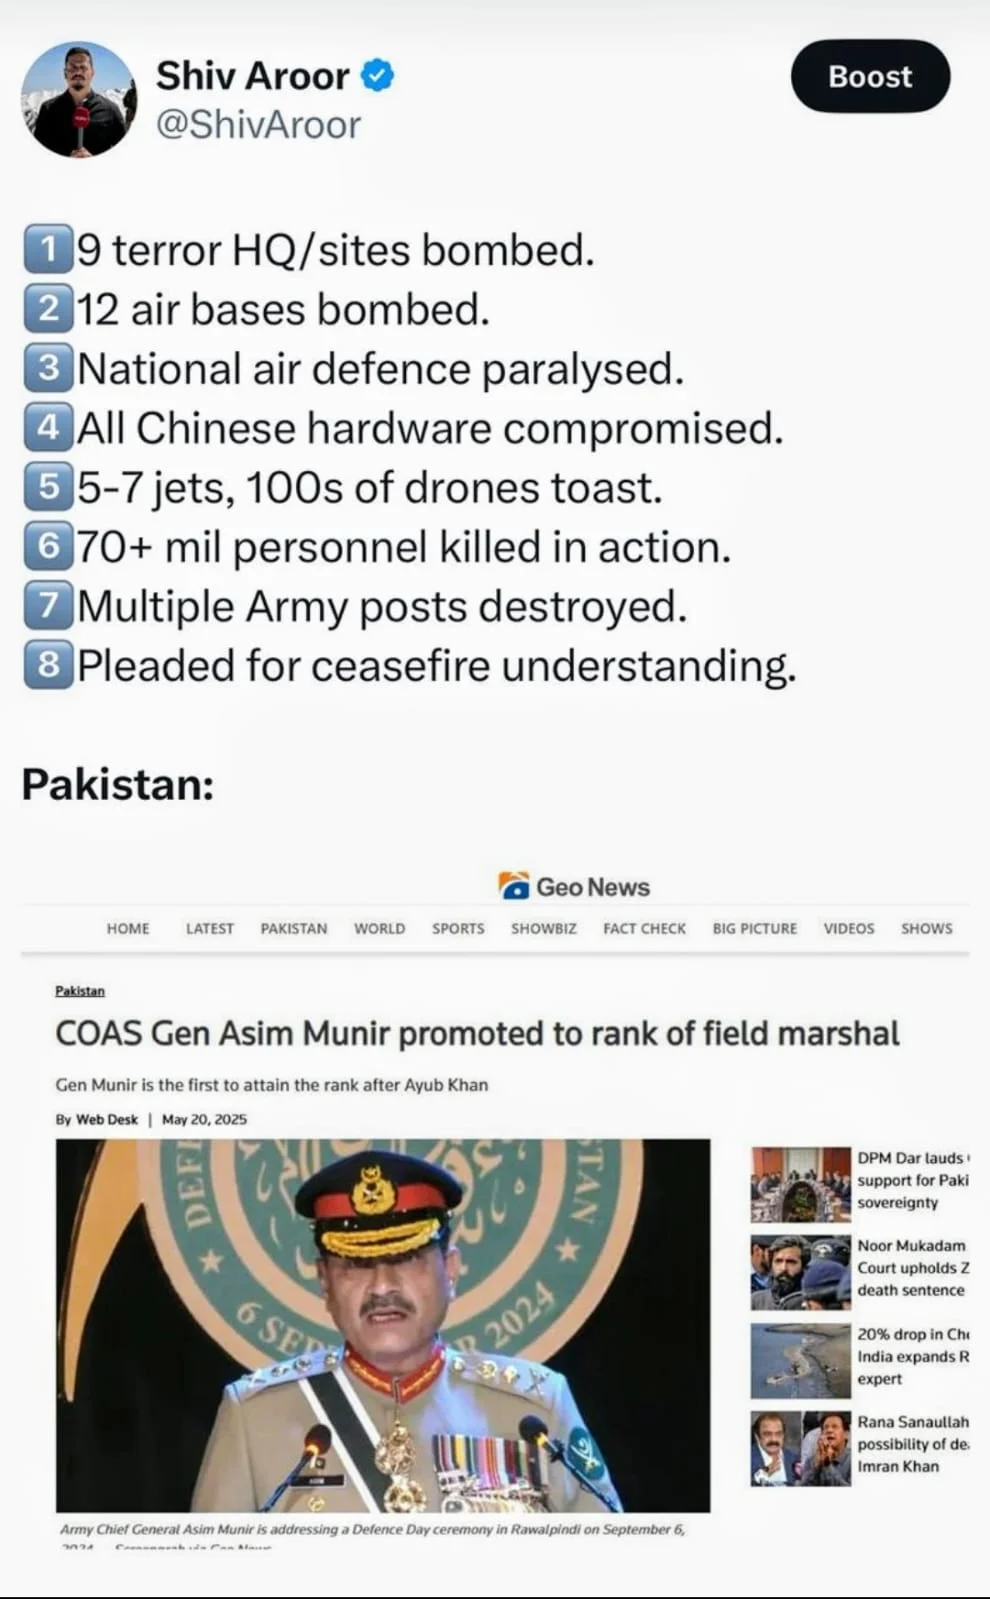The image size is (990, 1599).
Task: Open the BIG PICTURE section
Action: point(755,928)
